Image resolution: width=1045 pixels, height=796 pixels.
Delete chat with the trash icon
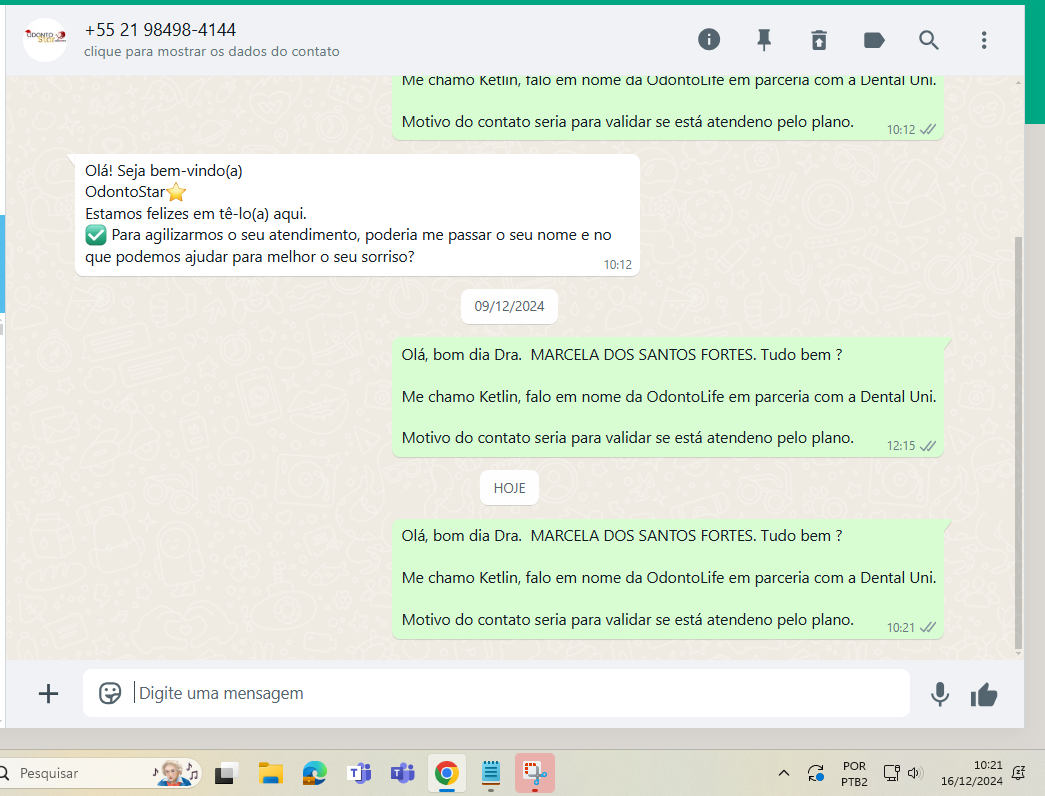pyautogui.click(x=818, y=41)
